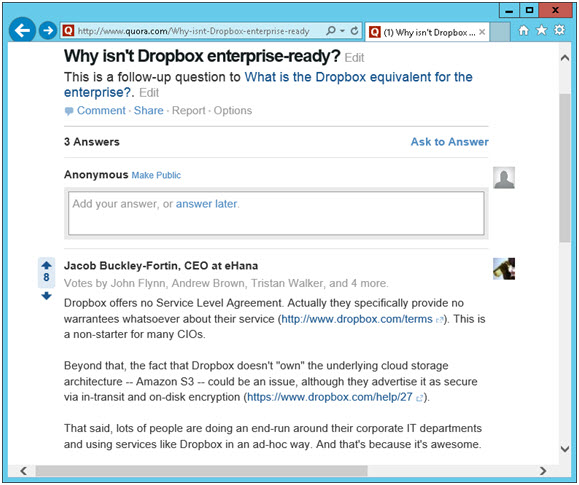Click the search magnifier in the address bar
The width and height of the screenshot is (579, 485).
click(331, 31)
